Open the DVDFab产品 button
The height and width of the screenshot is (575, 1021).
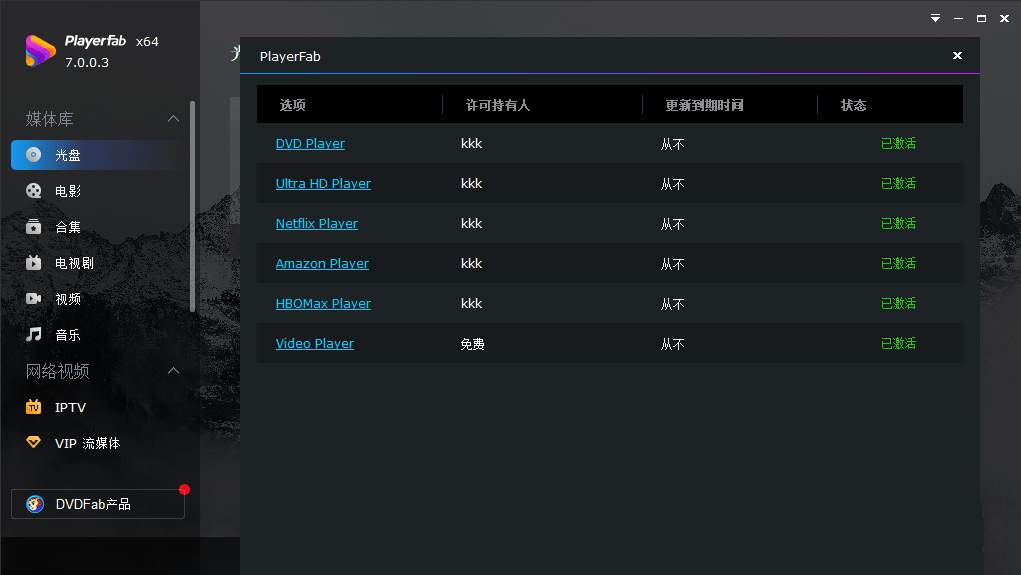coord(98,504)
